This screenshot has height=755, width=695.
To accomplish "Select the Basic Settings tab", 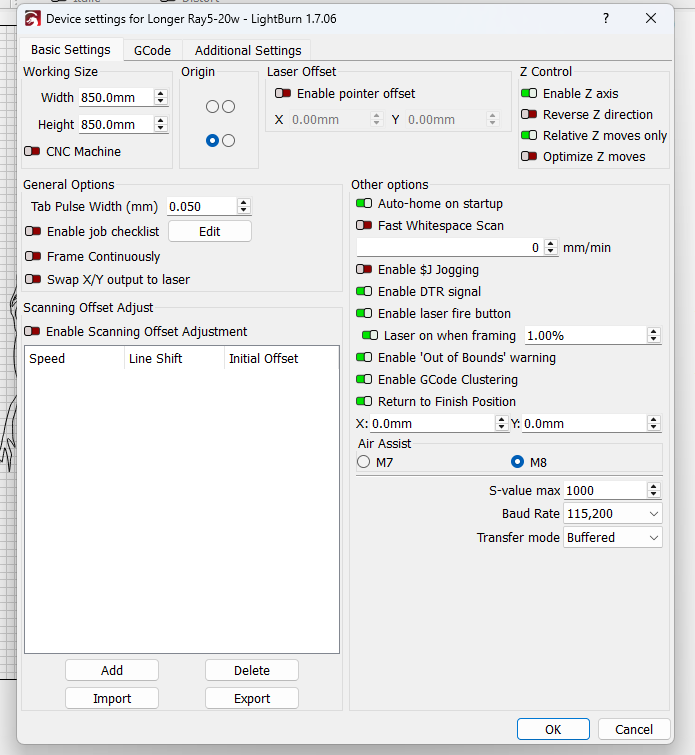I will tap(71, 50).
